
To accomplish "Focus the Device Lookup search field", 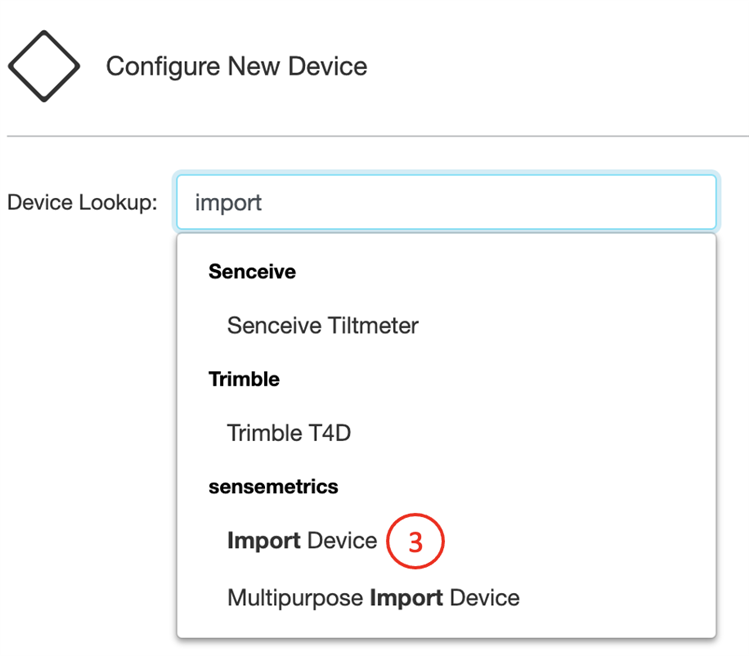I will [x=446, y=203].
